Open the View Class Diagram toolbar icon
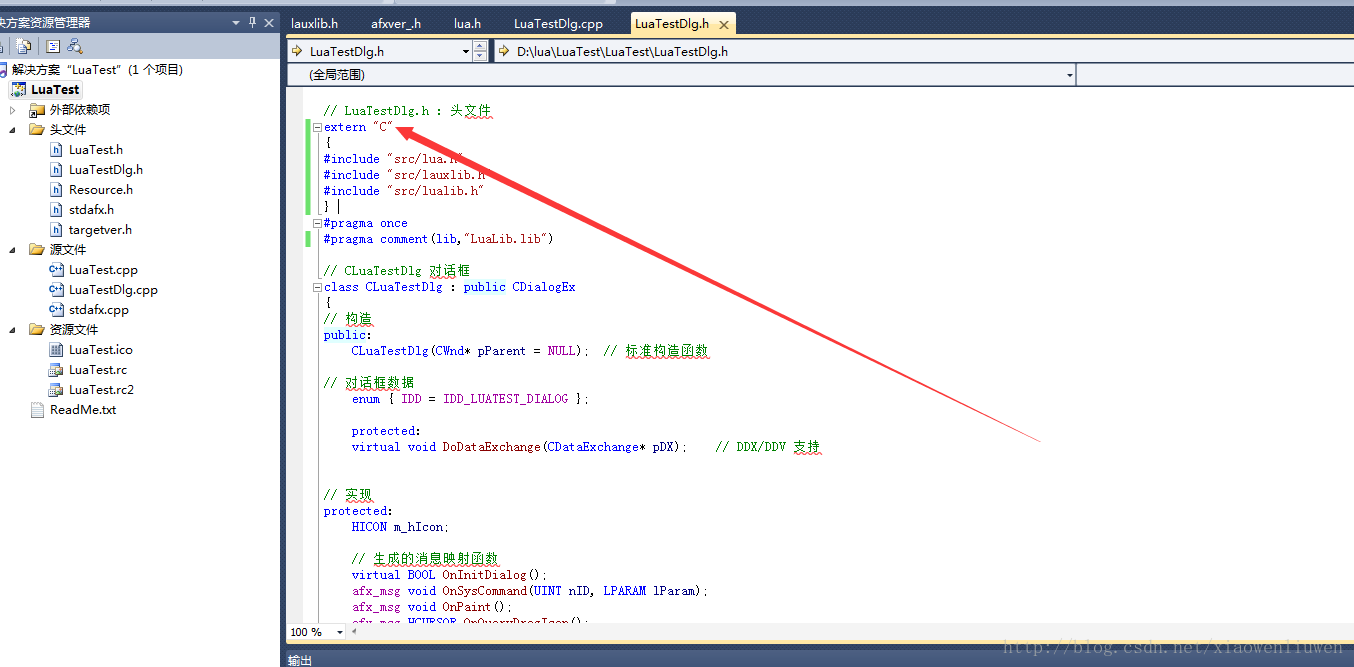This screenshot has height=667, width=1354. [75, 46]
